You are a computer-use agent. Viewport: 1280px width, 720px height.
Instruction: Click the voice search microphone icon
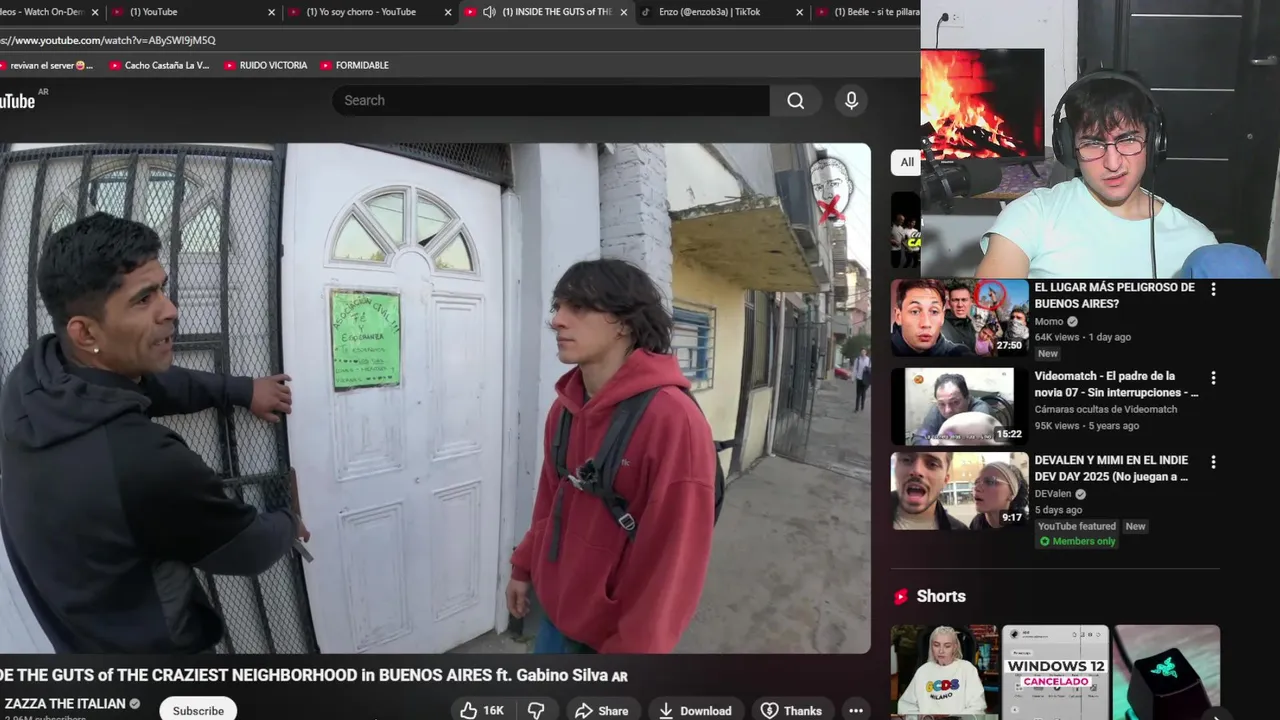coord(851,100)
